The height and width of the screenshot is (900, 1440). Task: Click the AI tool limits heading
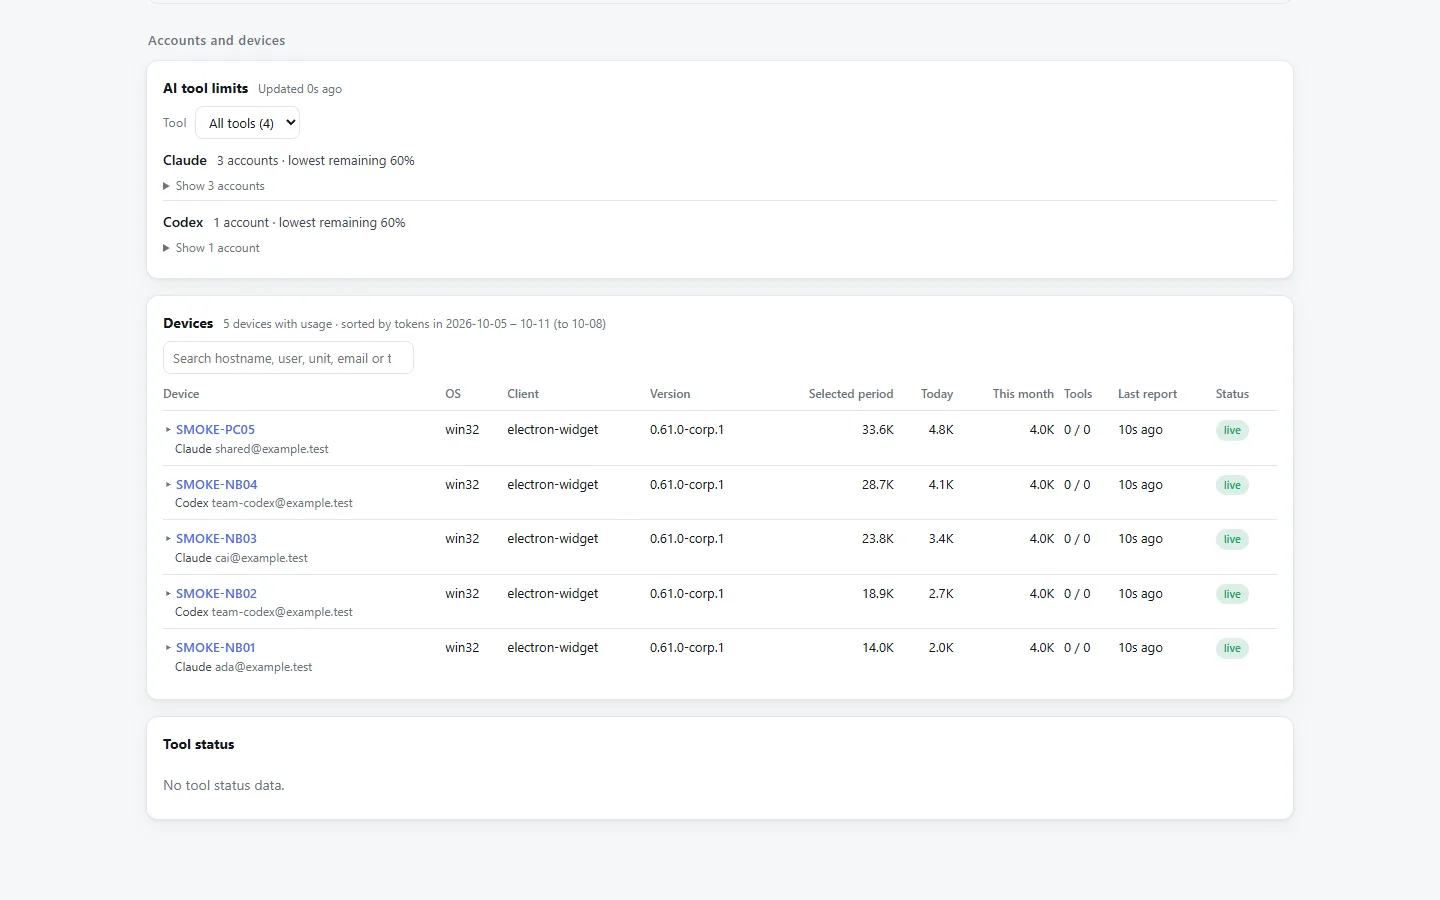click(206, 88)
